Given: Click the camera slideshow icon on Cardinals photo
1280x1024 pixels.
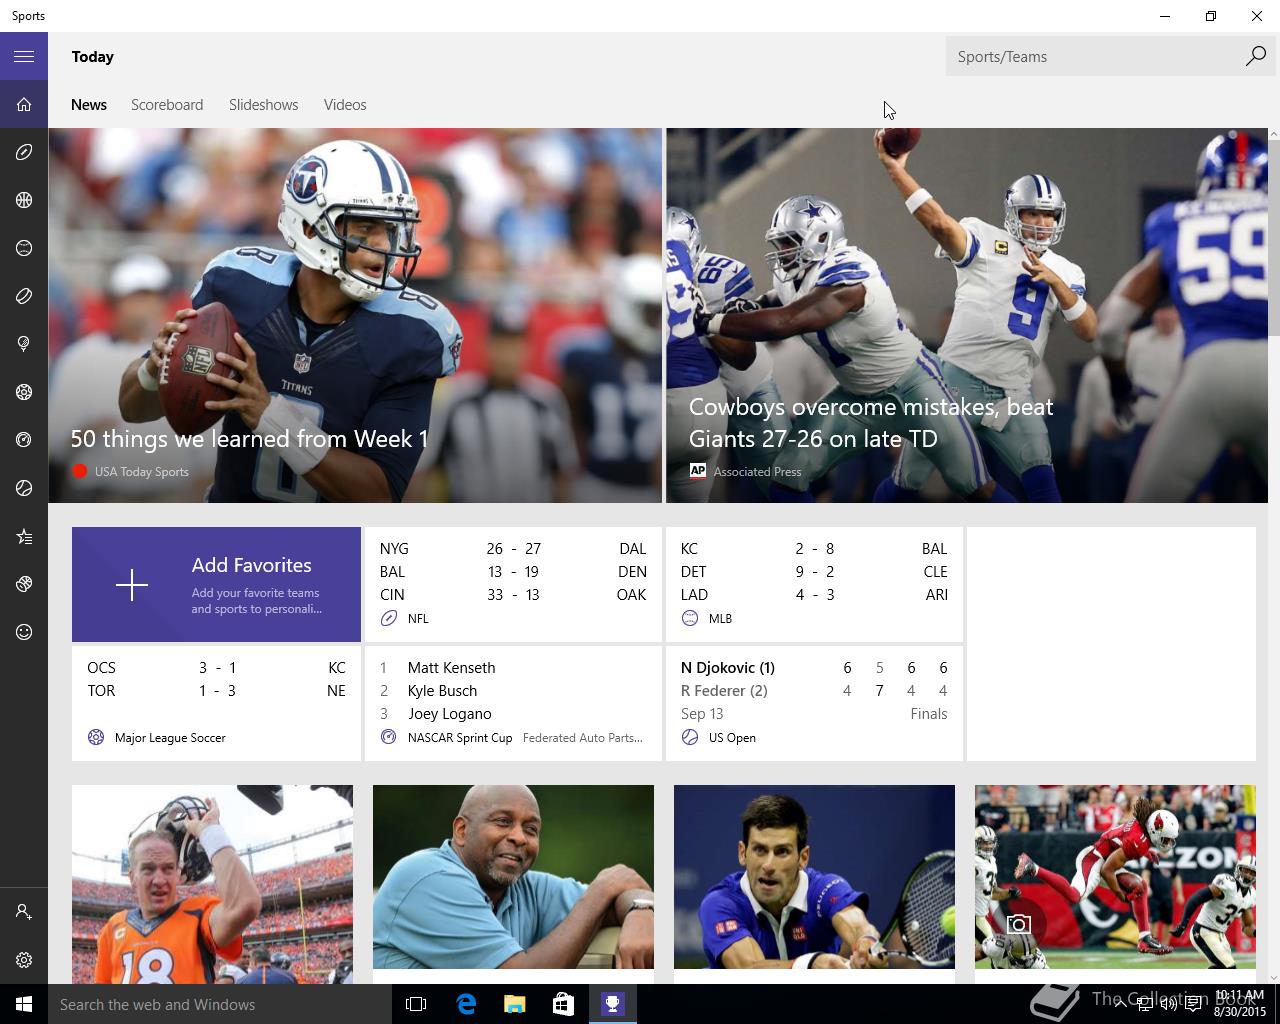Looking at the screenshot, I should tap(1018, 925).
